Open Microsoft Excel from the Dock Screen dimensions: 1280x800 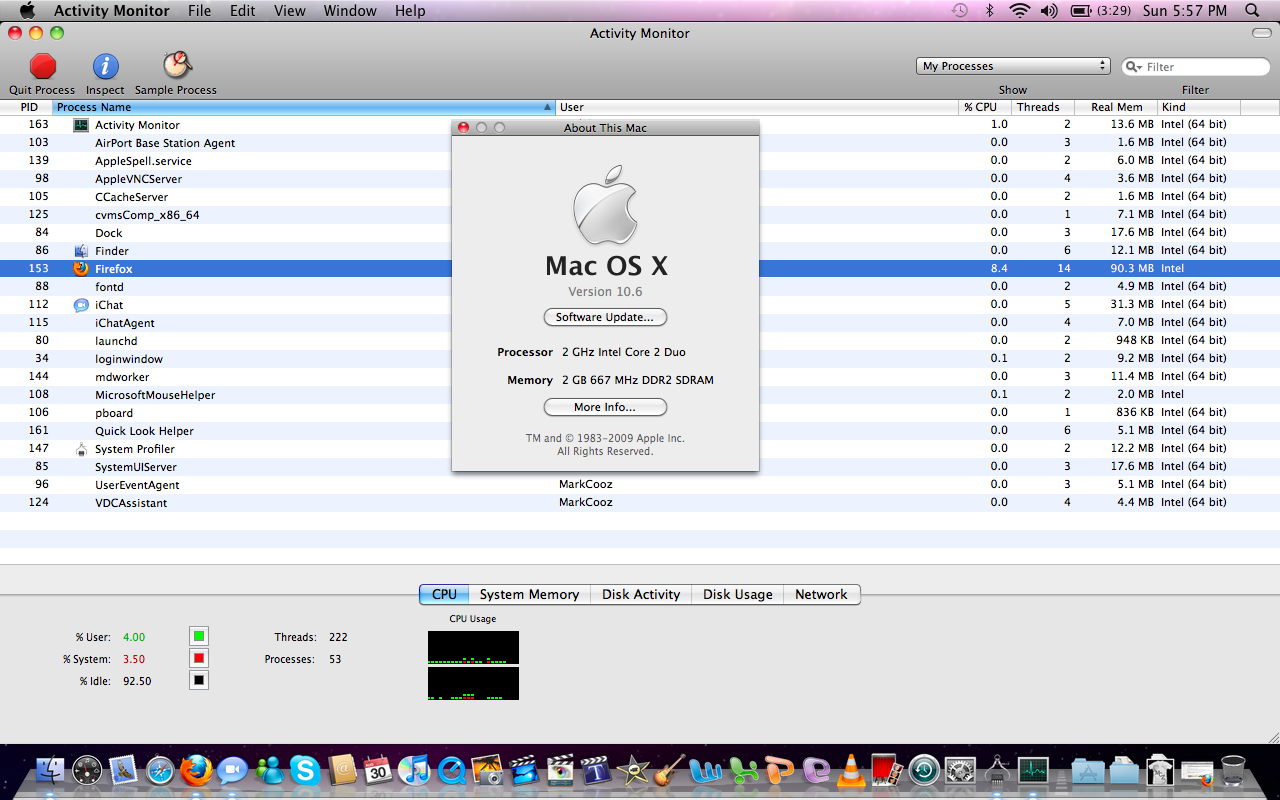(x=743, y=770)
